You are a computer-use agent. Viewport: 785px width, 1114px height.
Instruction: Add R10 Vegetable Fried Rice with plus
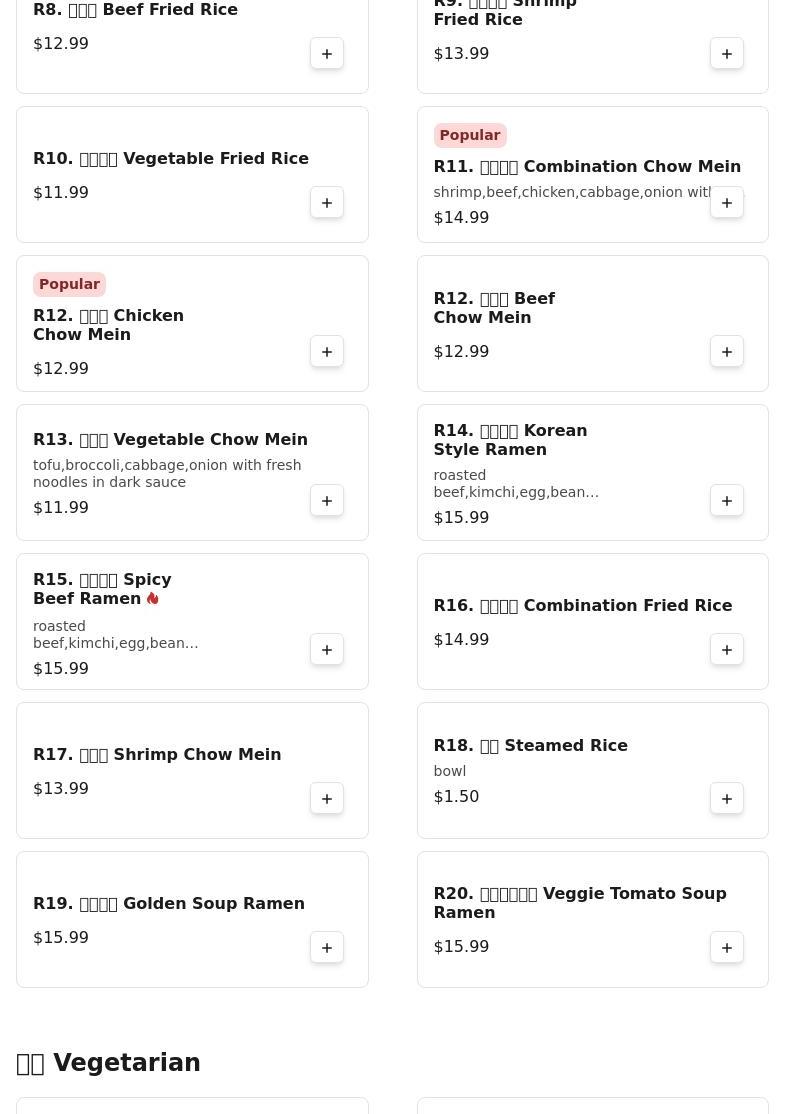[x=327, y=202]
